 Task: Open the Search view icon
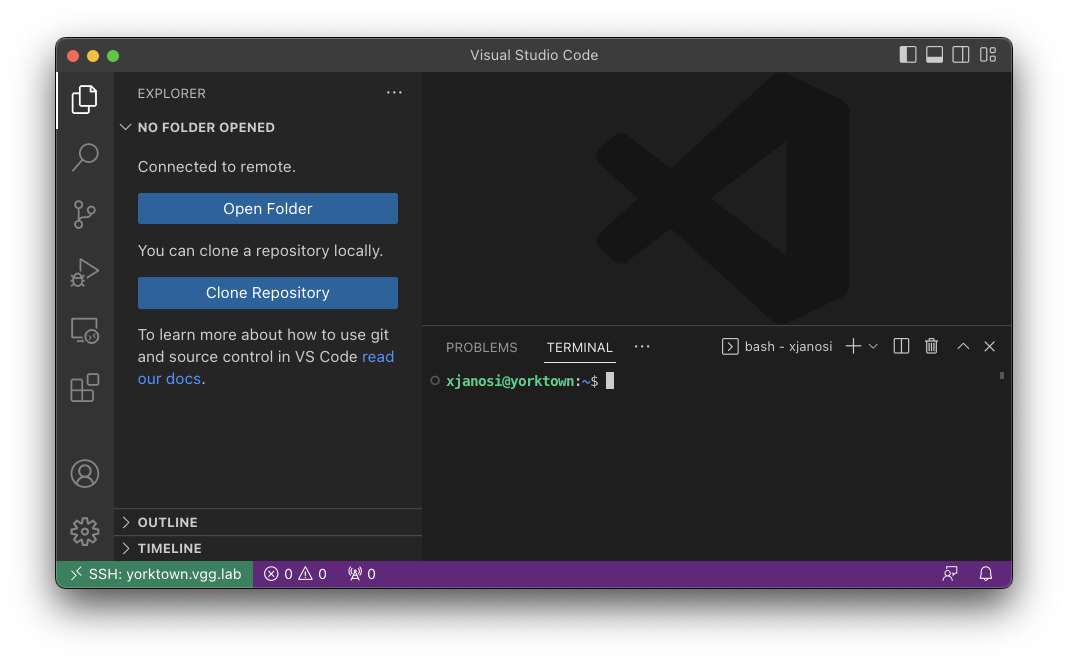[84, 157]
